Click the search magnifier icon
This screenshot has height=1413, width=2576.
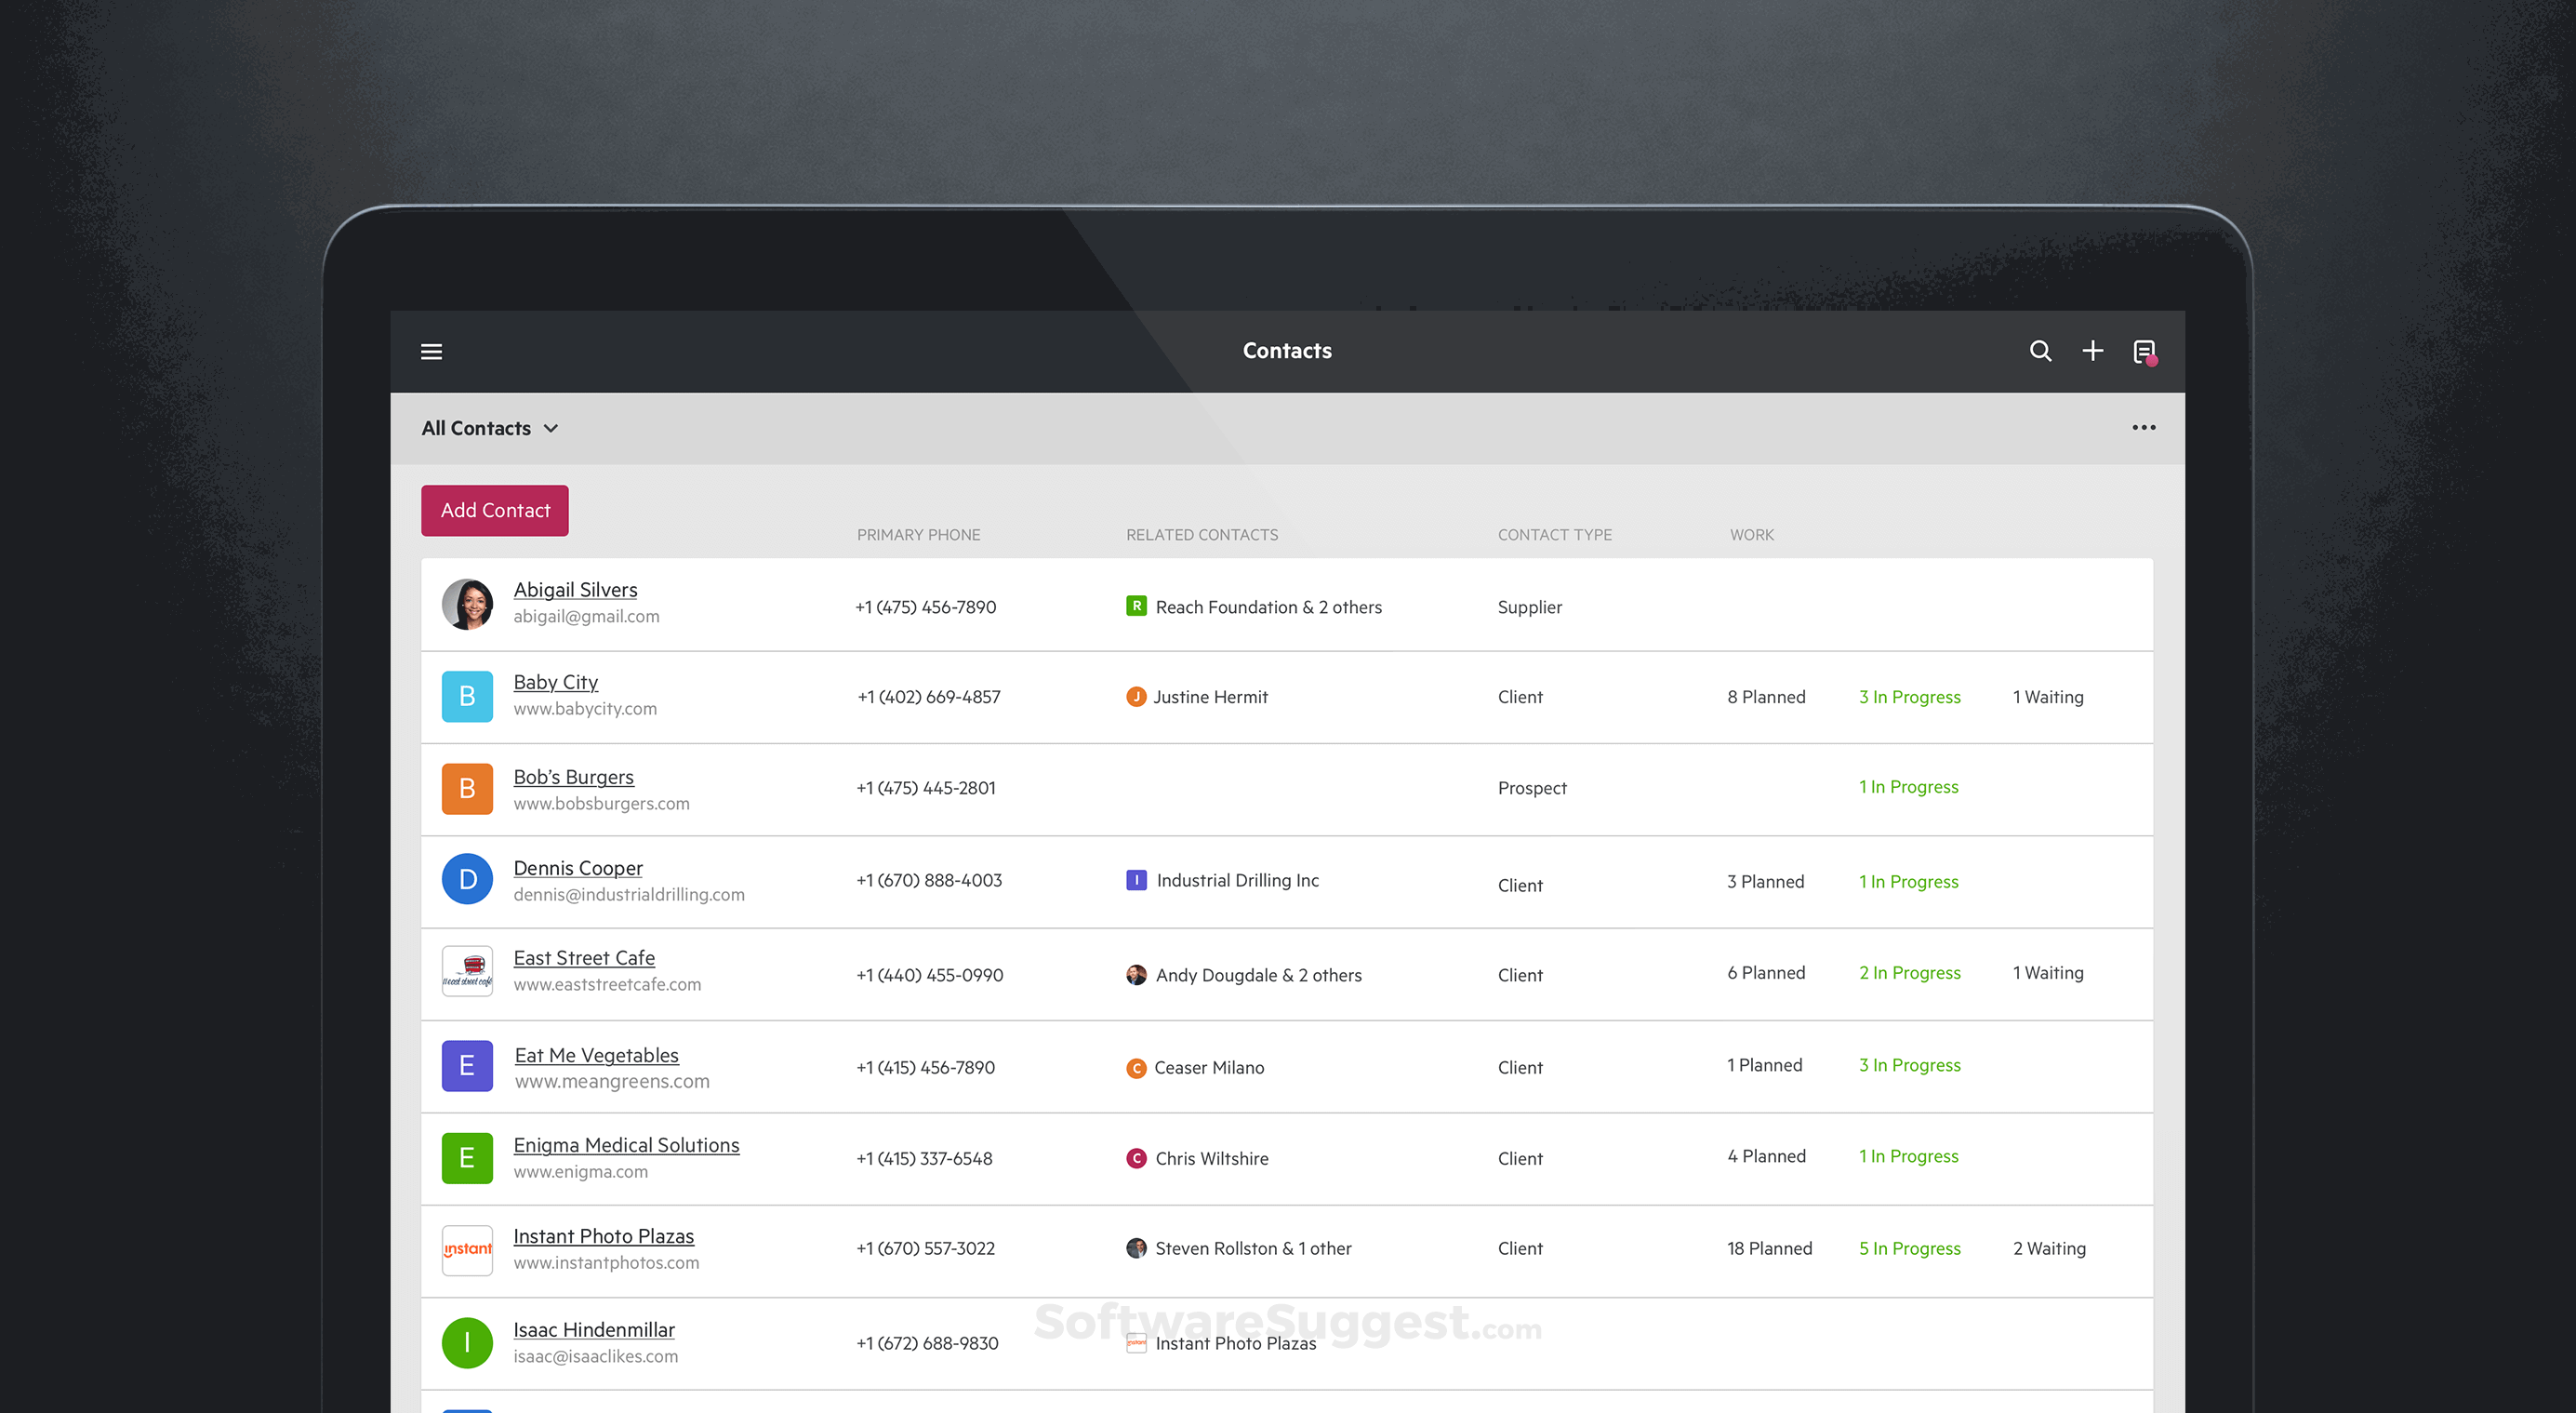tap(2040, 351)
